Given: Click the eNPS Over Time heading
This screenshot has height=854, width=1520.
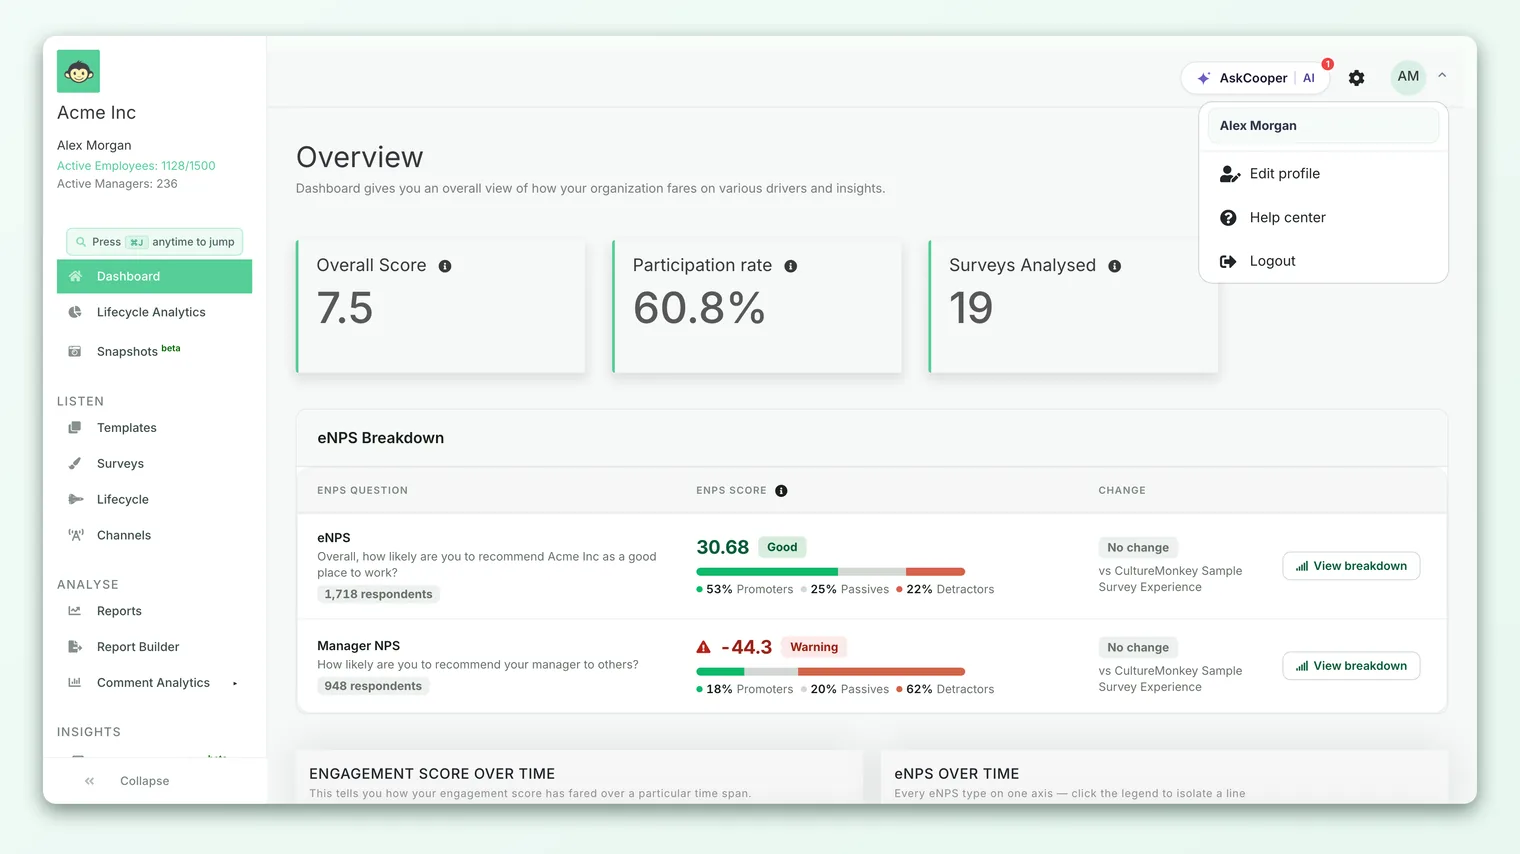Looking at the screenshot, I should (957, 774).
